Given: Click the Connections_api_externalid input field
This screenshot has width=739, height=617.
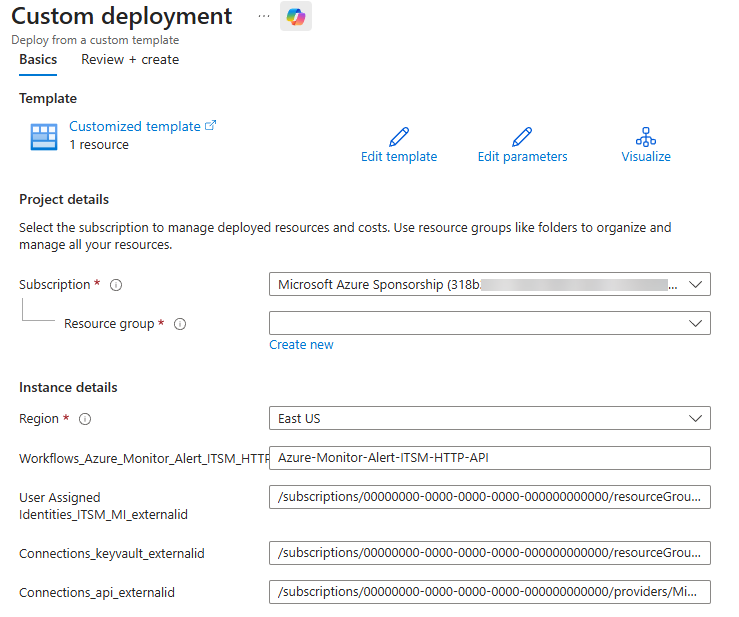Looking at the screenshot, I should click(489, 592).
